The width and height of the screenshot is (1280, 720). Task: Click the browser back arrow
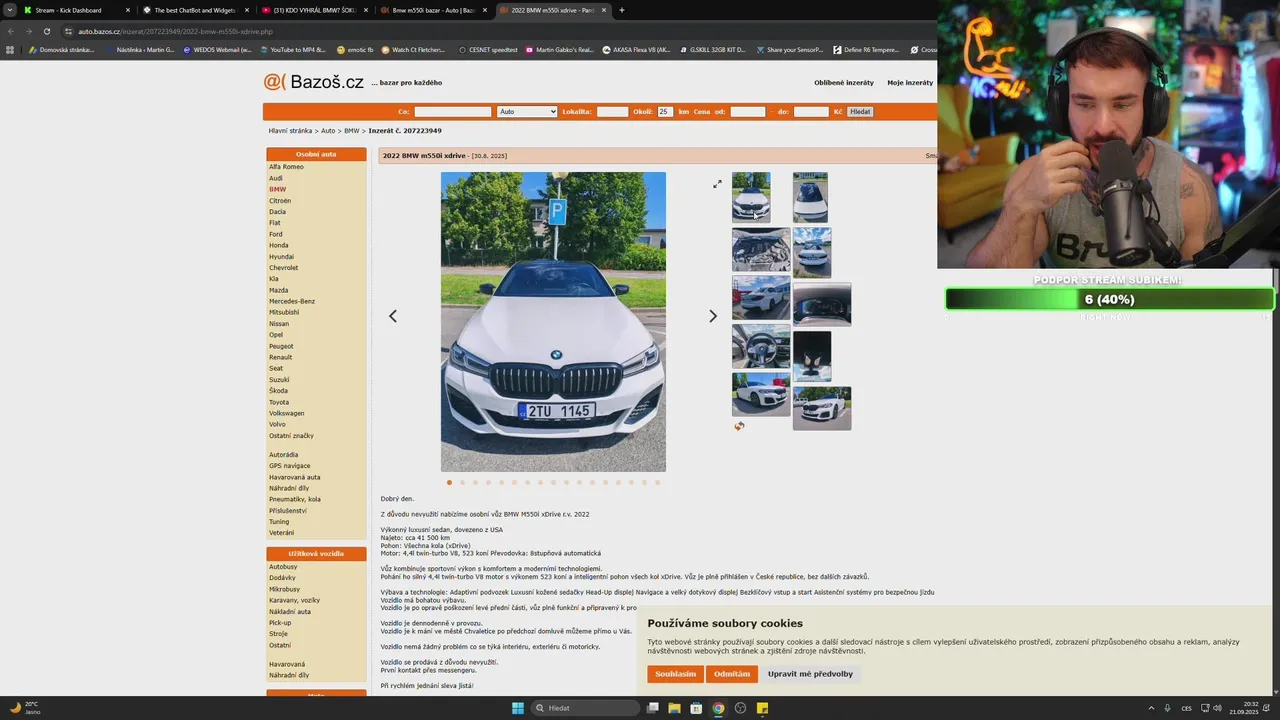pos(11,31)
